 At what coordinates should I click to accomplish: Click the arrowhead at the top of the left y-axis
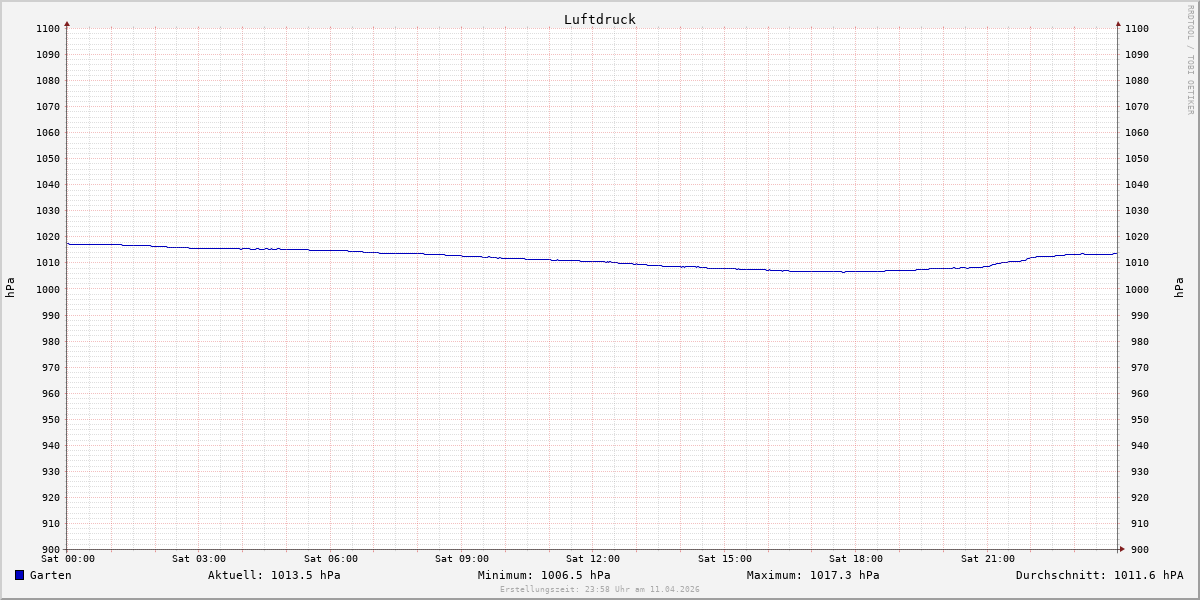(67, 23)
